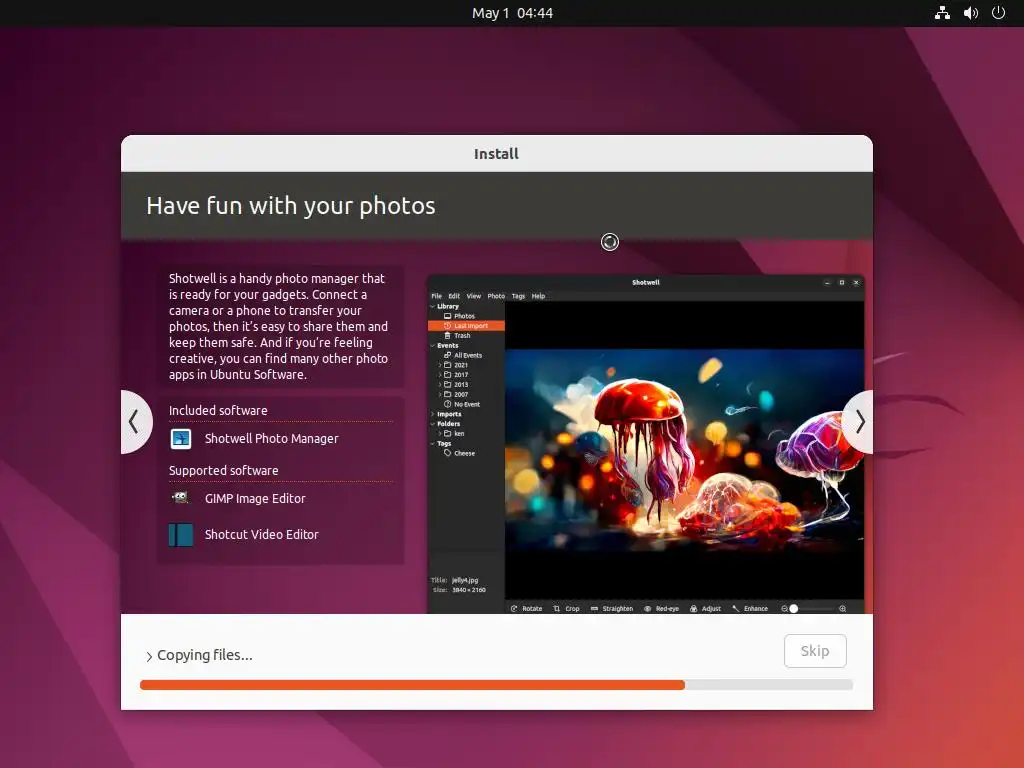
Task: Click the 'Supported software' heading
Action: point(223,471)
